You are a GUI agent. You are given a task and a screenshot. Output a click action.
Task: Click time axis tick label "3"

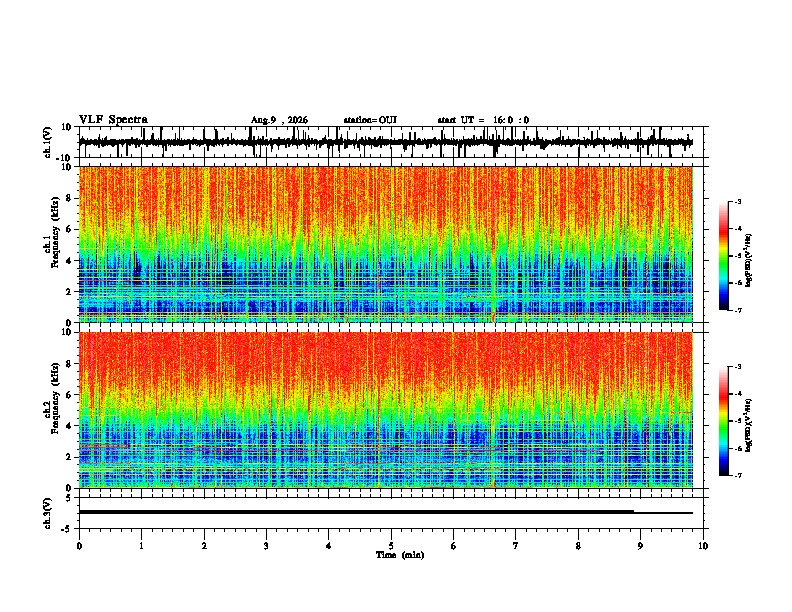click(266, 546)
